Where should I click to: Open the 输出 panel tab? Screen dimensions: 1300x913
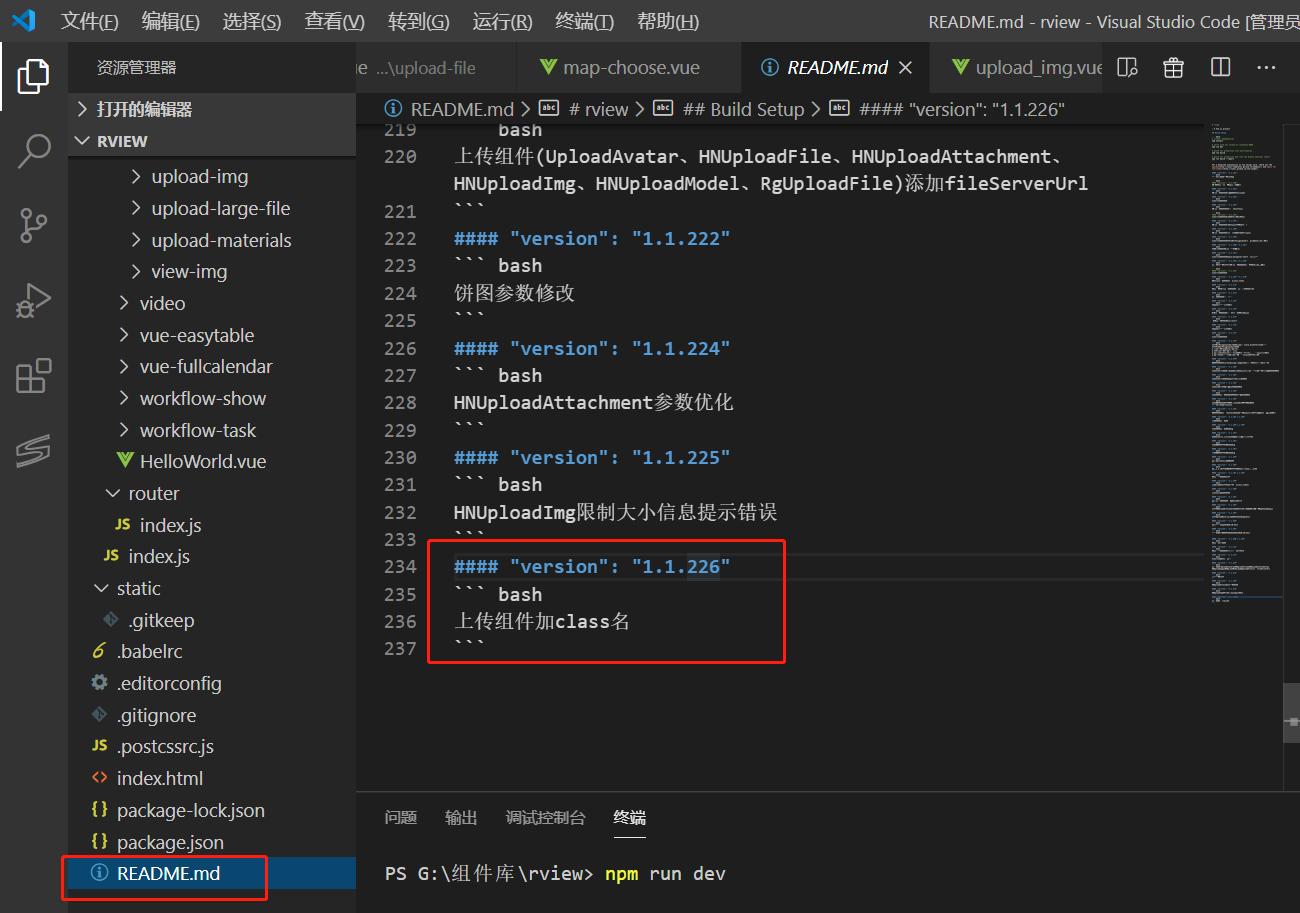[x=461, y=817]
